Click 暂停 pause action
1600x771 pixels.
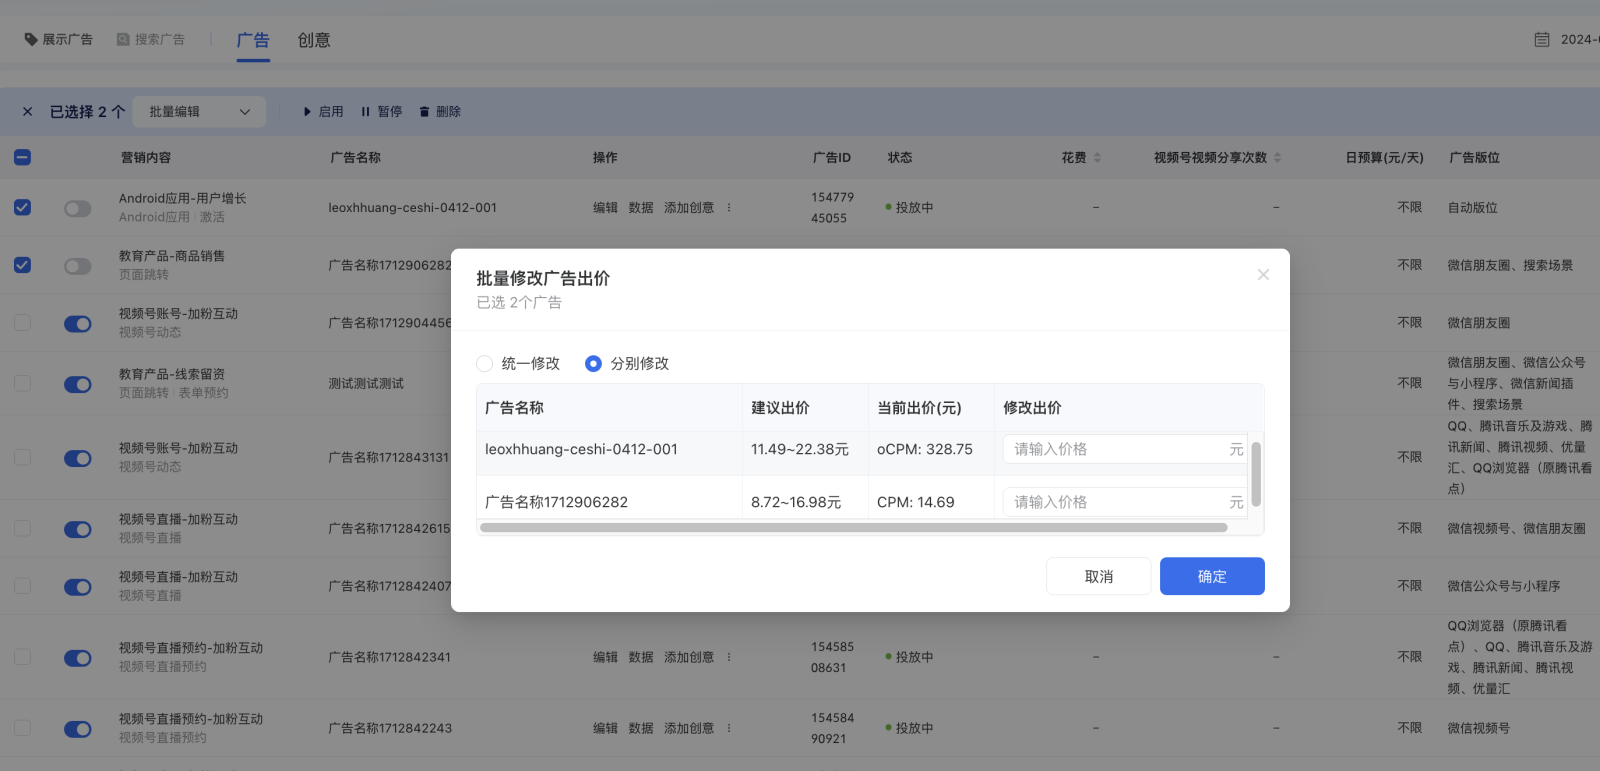pos(382,112)
